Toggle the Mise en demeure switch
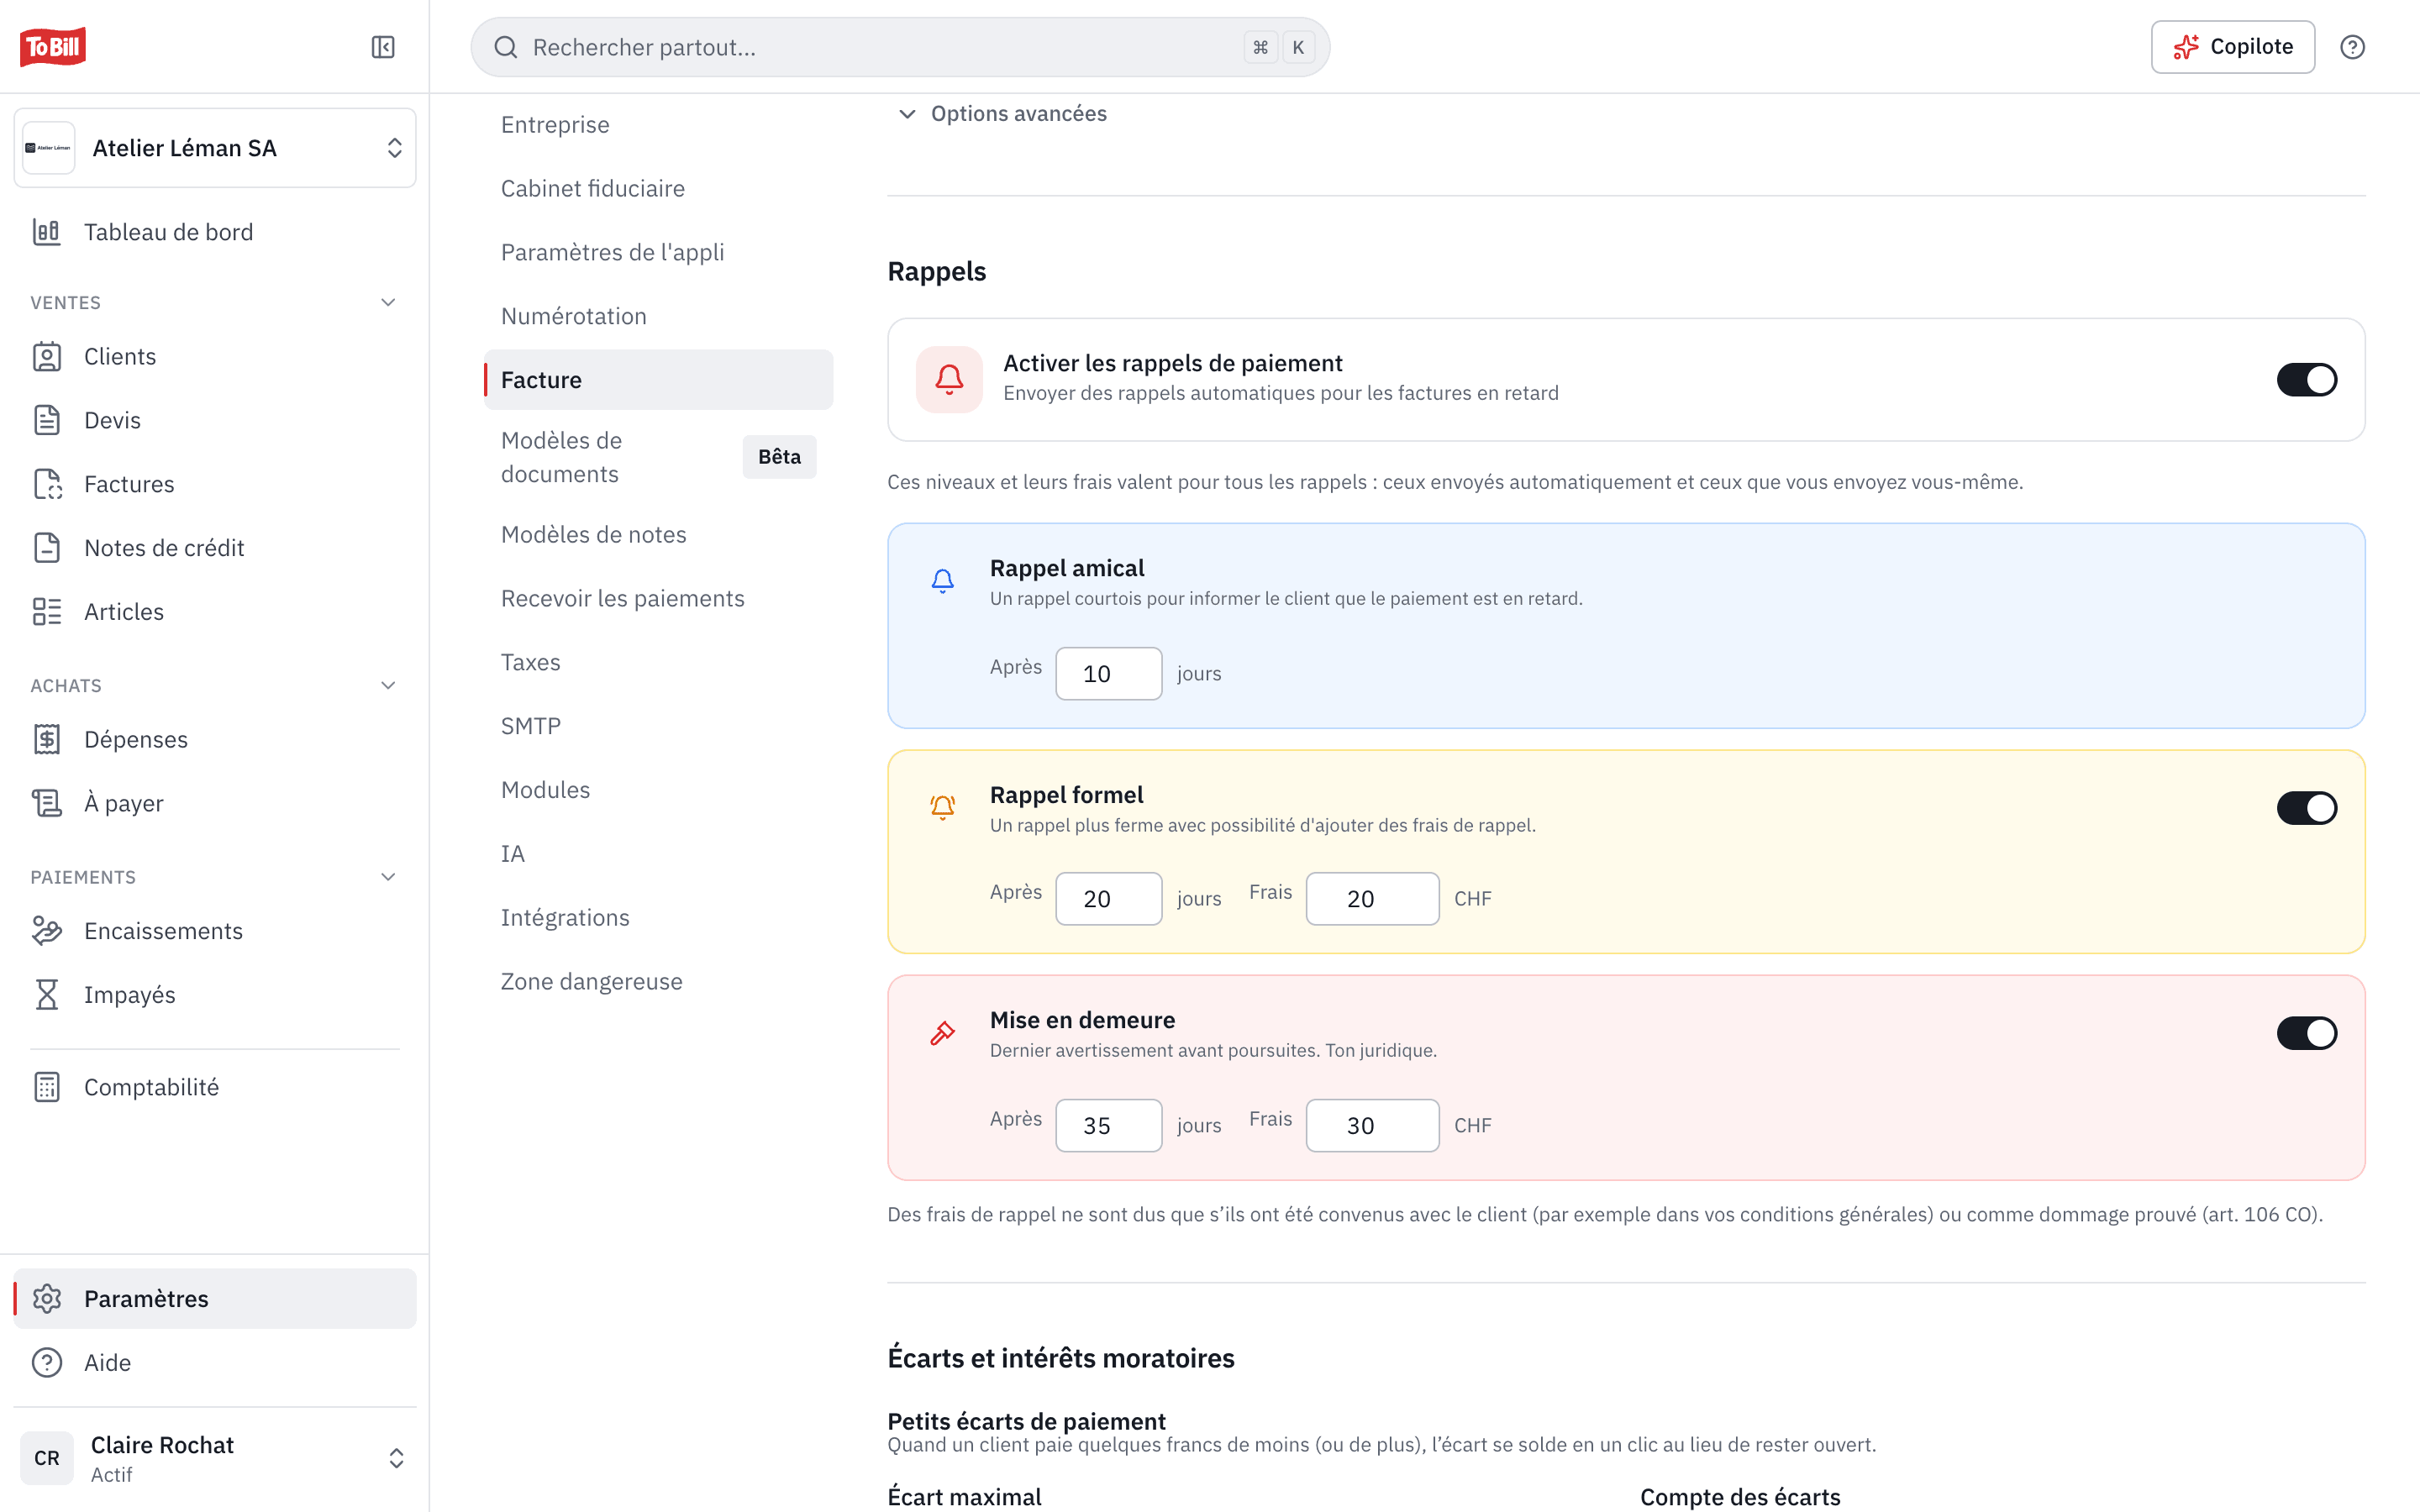The height and width of the screenshot is (1512, 2420). pyautogui.click(x=2306, y=1033)
